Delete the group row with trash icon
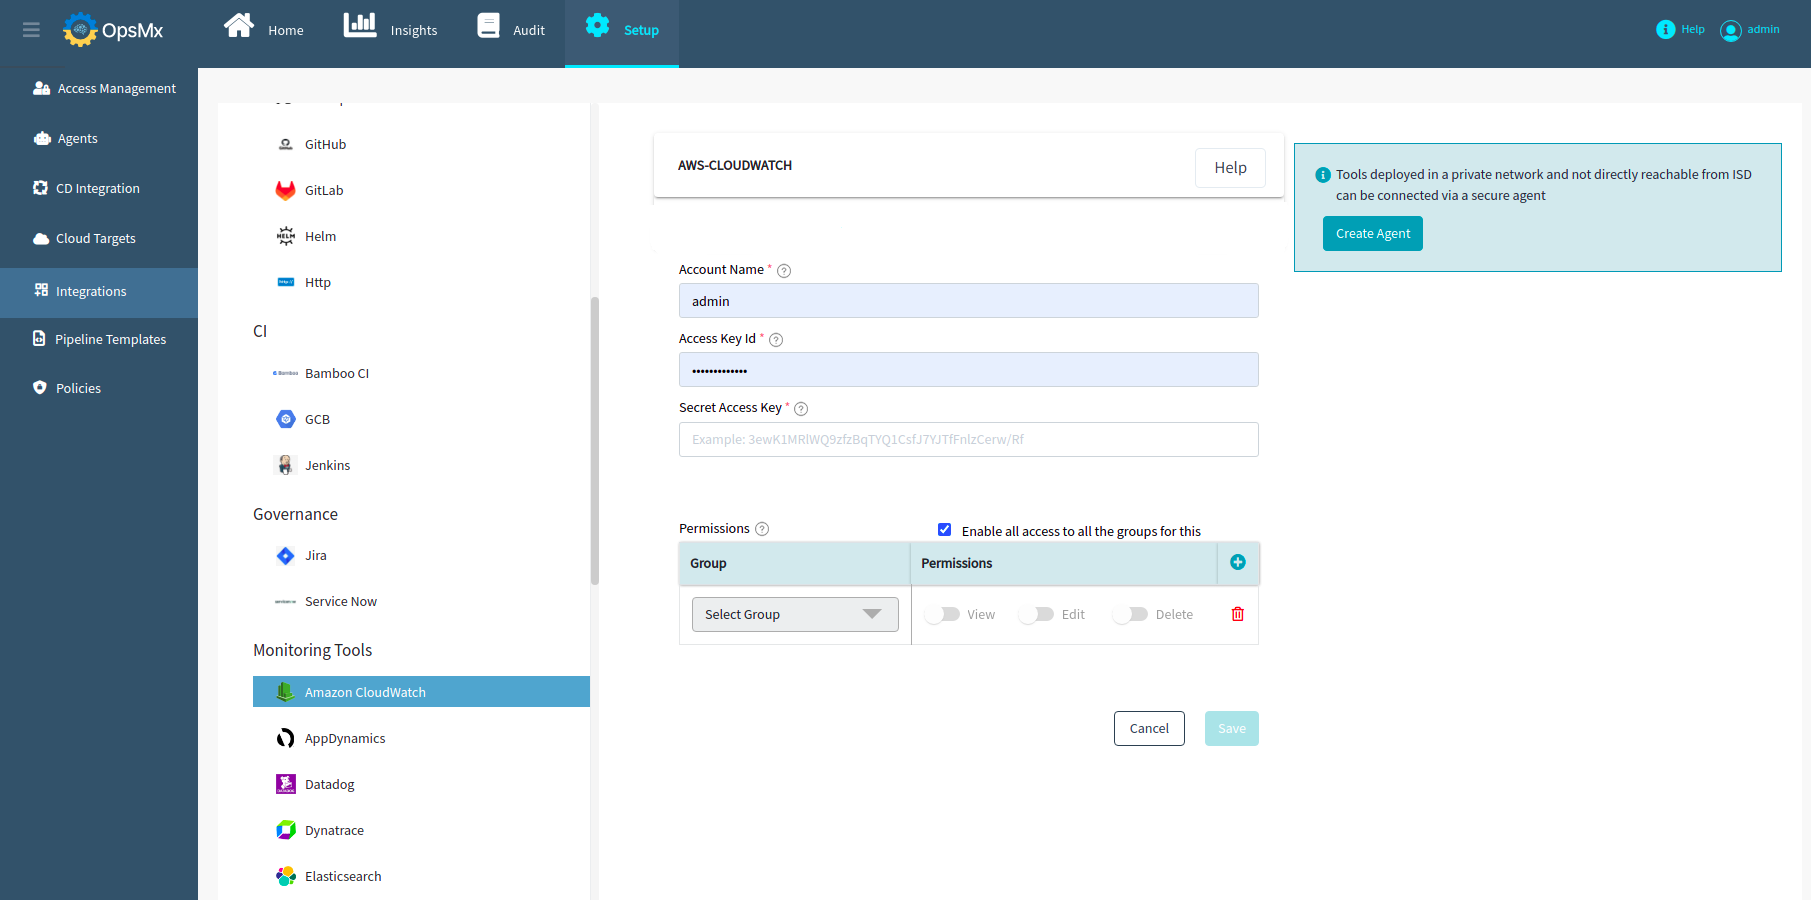The height and width of the screenshot is (900, 1811). tap(1237, 614)
